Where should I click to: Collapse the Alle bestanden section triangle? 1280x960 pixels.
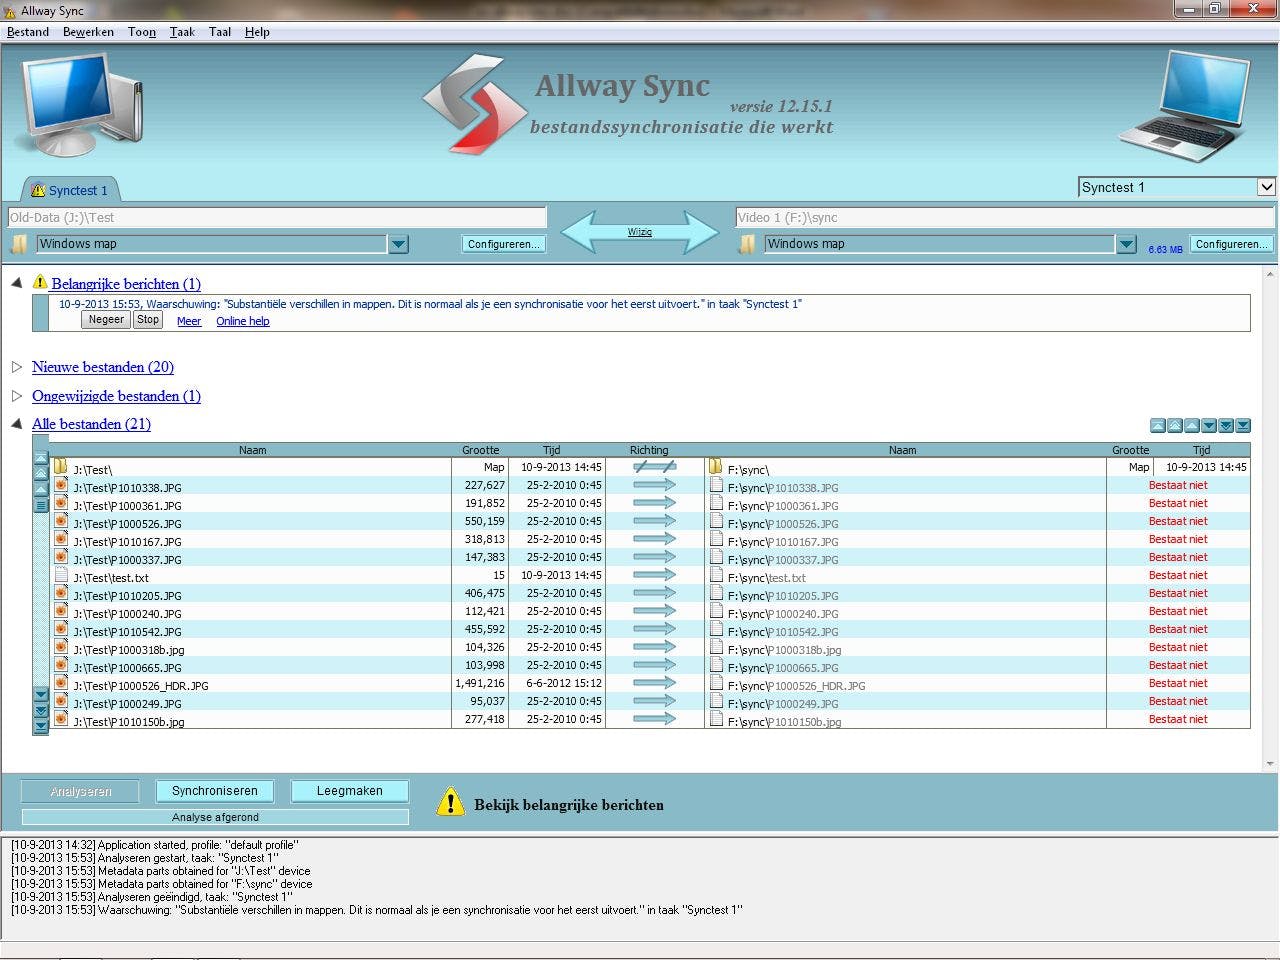tap(17, 424)
